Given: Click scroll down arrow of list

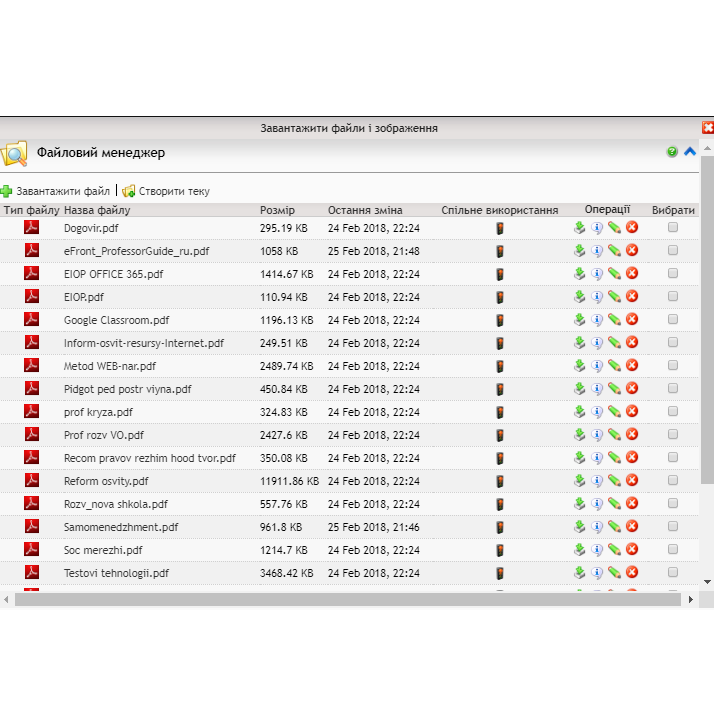Looking at the screenshot, I should tap(707, 582).
